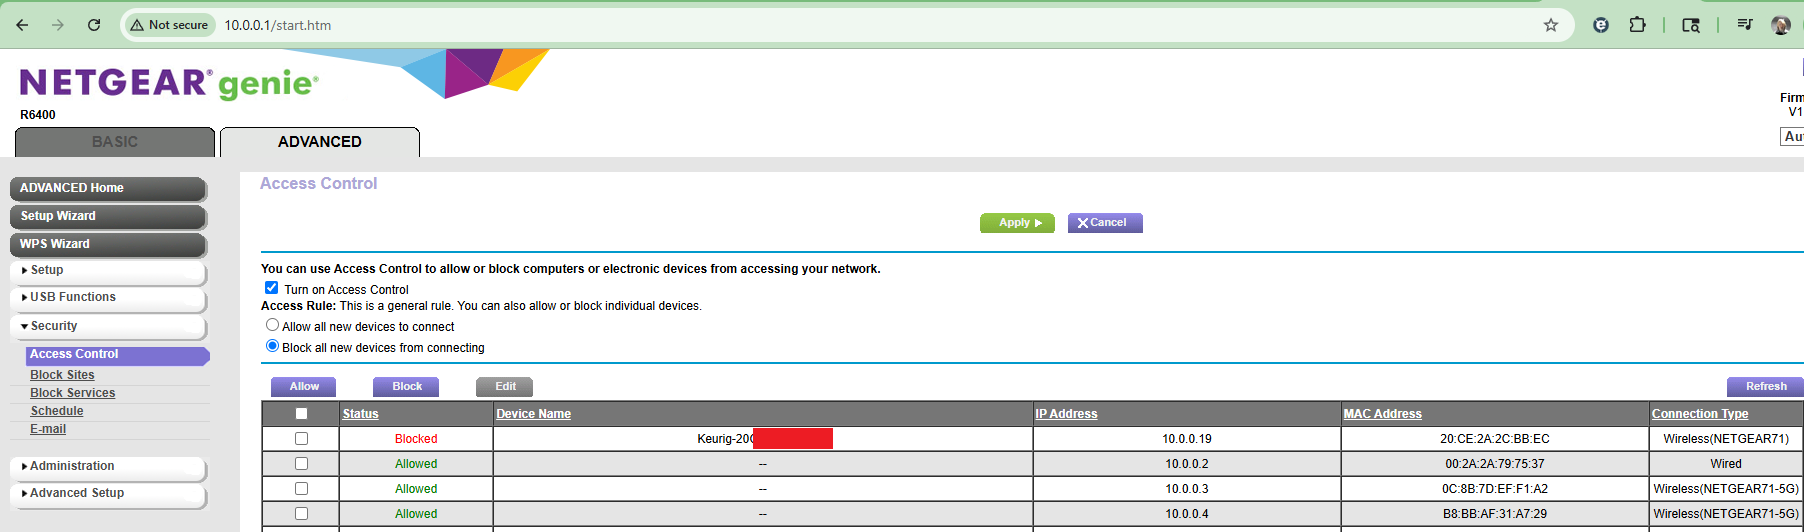Go back using browser back arrow
1804x532 pixels.
[22, 25]
